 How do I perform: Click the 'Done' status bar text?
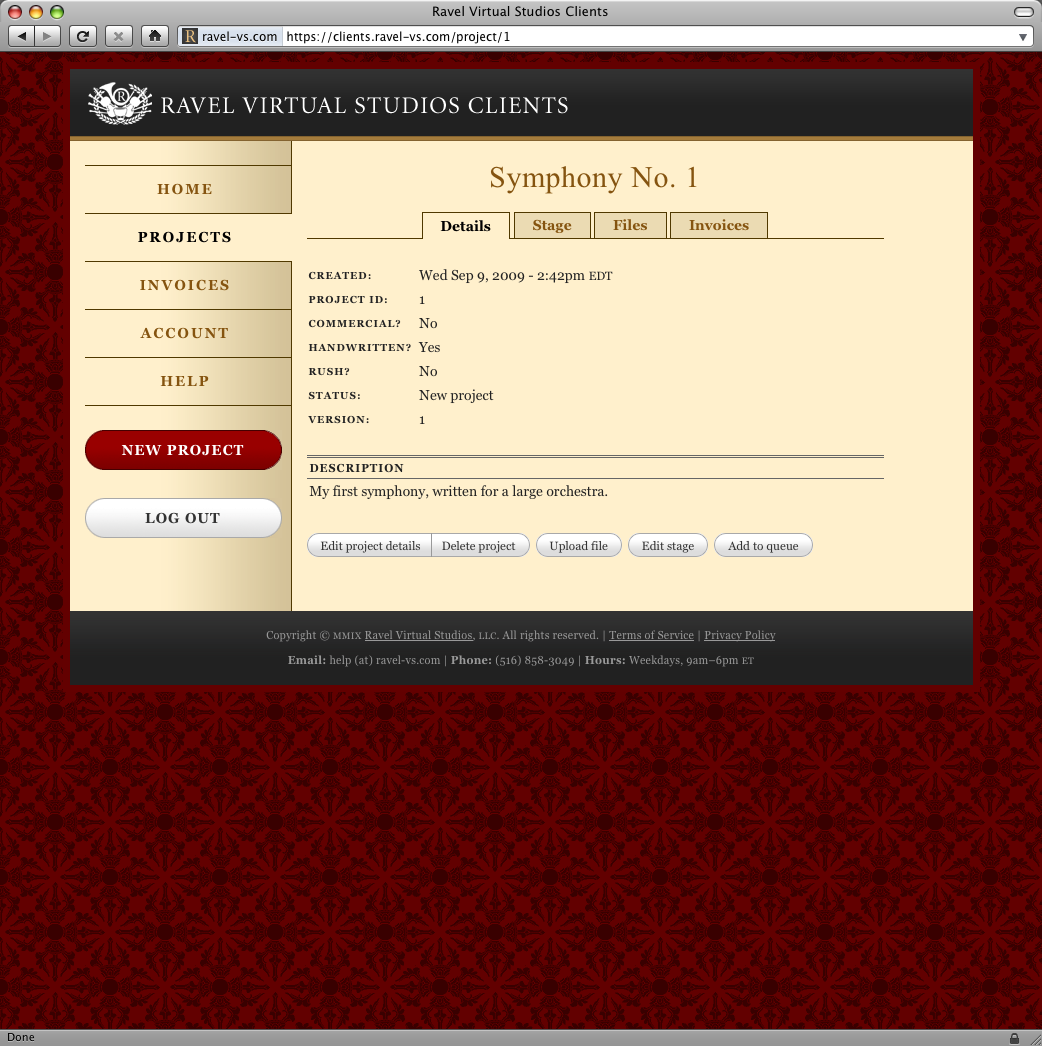(x=21, y=1037)
